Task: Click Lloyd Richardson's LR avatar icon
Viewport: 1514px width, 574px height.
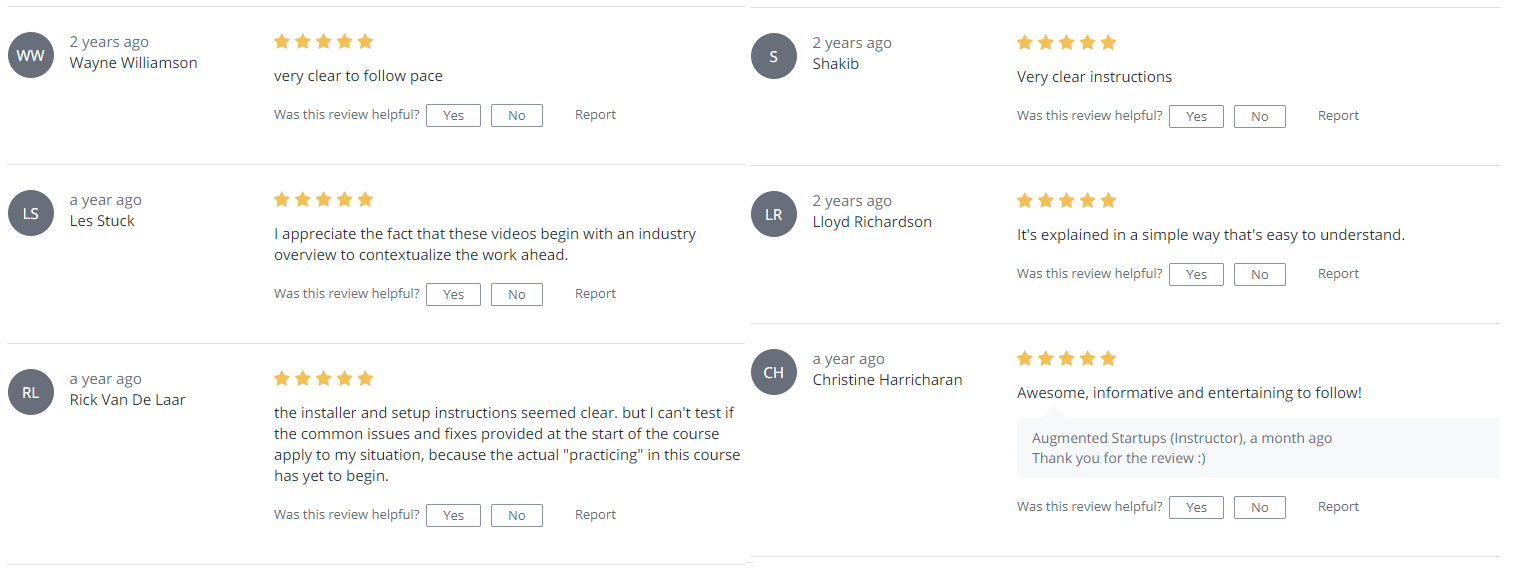Action: 774,214
